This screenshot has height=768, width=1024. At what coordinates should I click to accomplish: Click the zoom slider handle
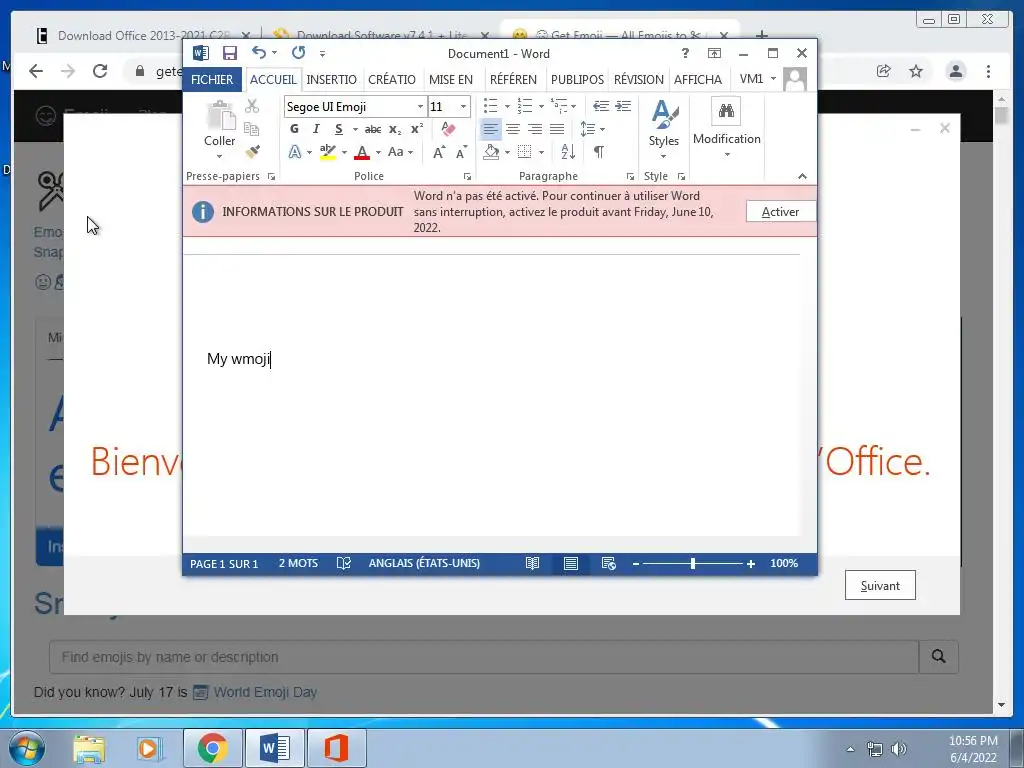[x=693, y=563]
